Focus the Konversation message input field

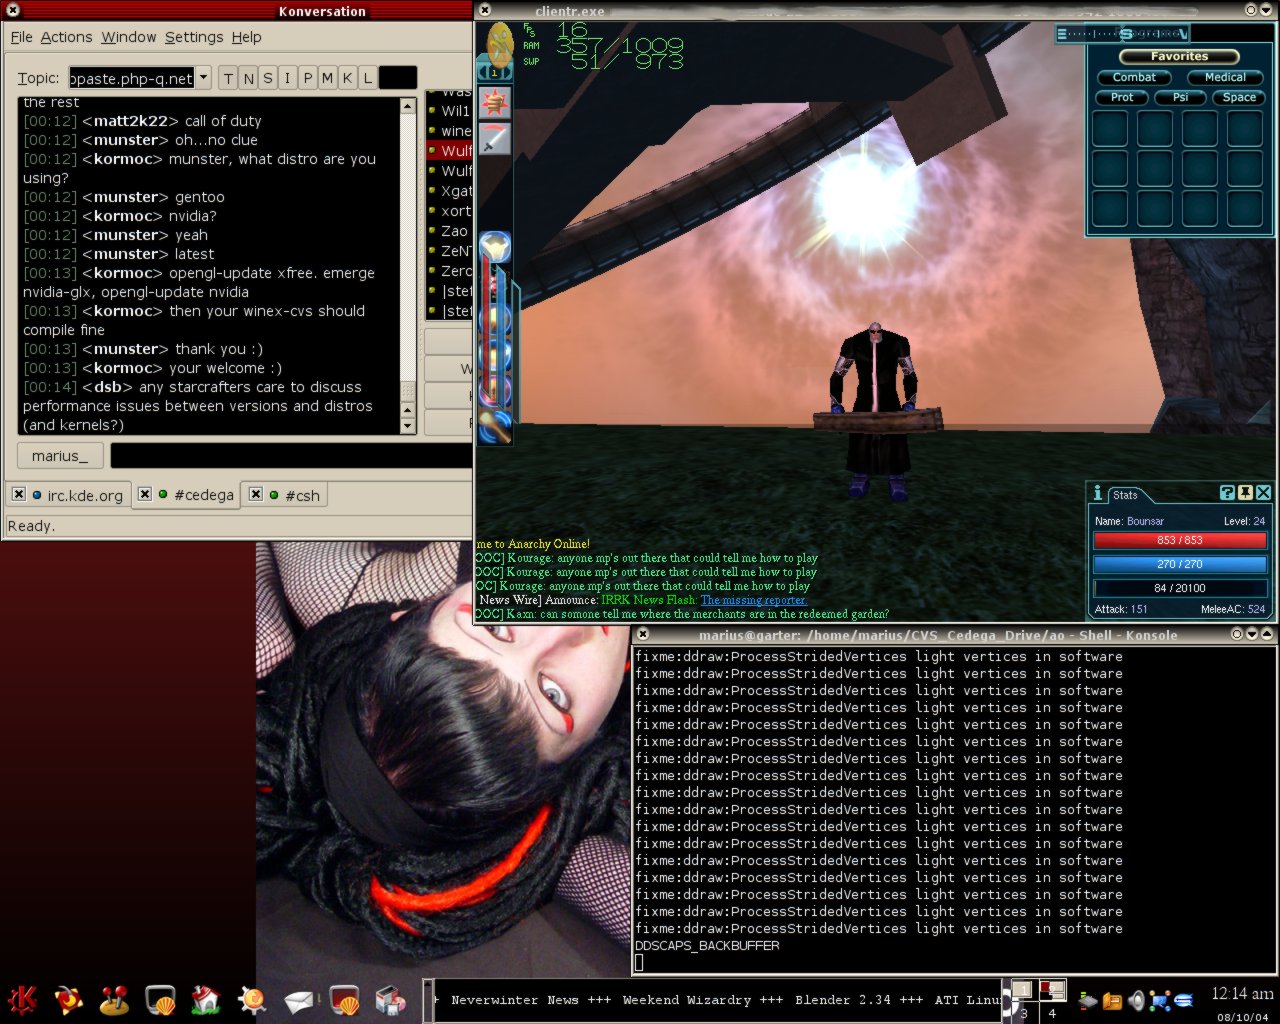click(290, 456)
